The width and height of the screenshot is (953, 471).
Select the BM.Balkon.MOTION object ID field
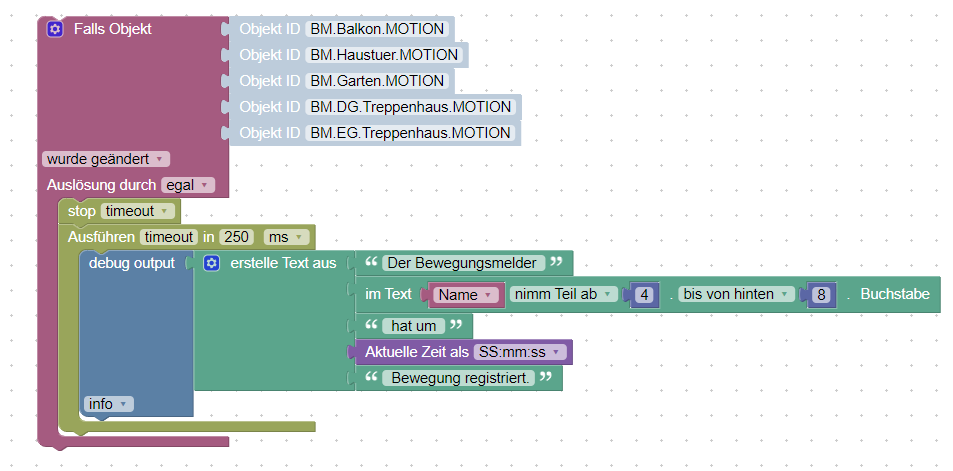tap(377, 29)
